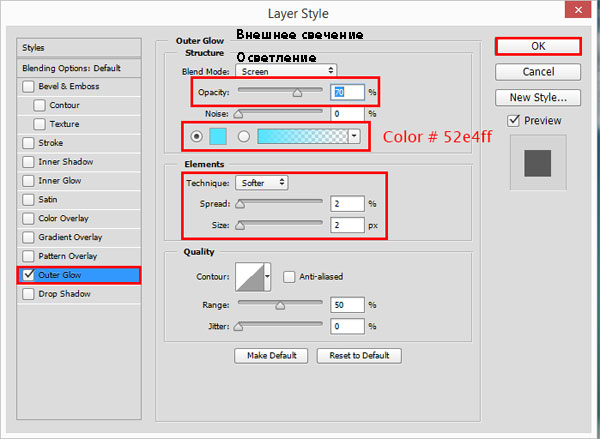The width and height of the screenshot is (600, 439).
Task: Enable the Stroke effect checkbox
Action: click(x=28, y=143)
